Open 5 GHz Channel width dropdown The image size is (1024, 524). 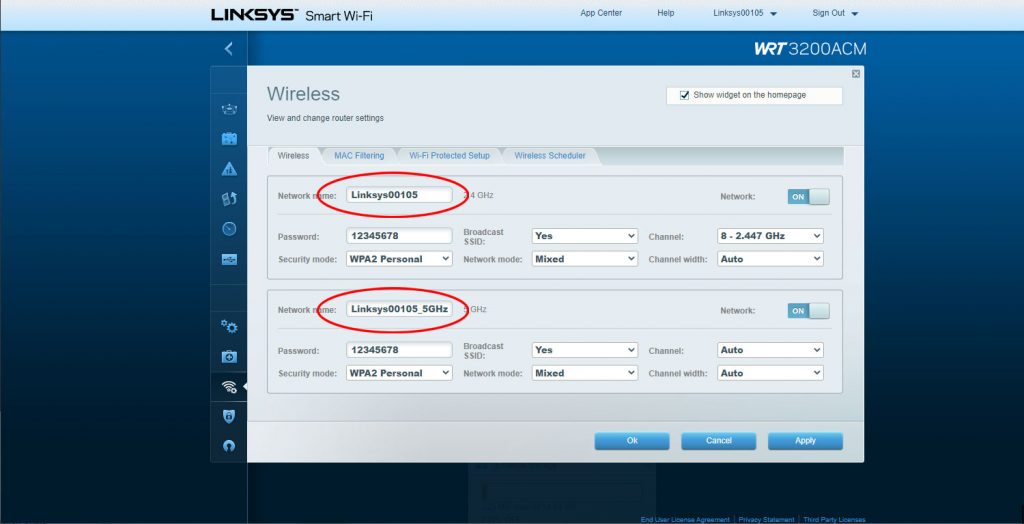point(770,373)
